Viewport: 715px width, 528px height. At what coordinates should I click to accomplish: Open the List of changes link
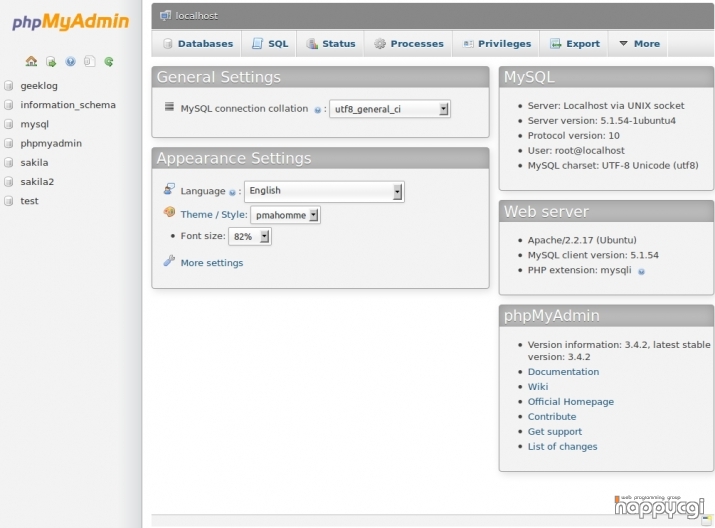[x=562, y=447]
